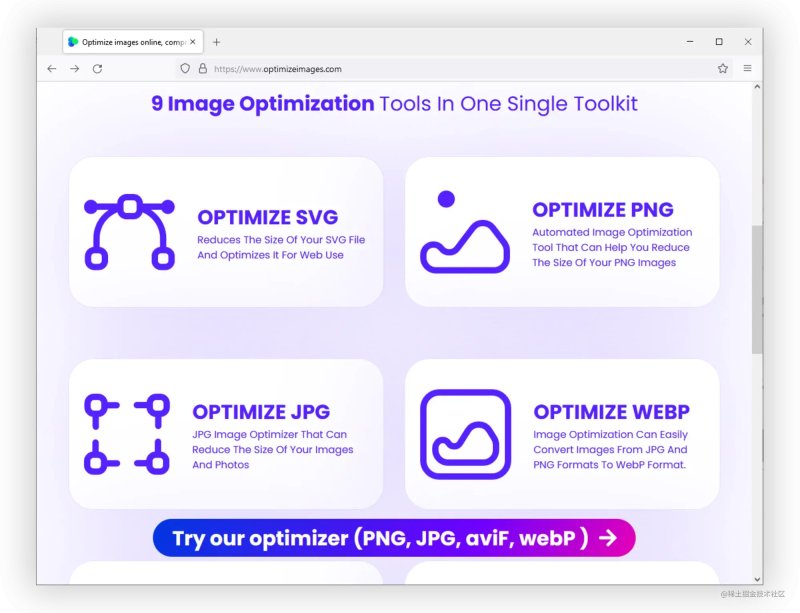
Task: Maximize the browser window
Action: point(719,42)
